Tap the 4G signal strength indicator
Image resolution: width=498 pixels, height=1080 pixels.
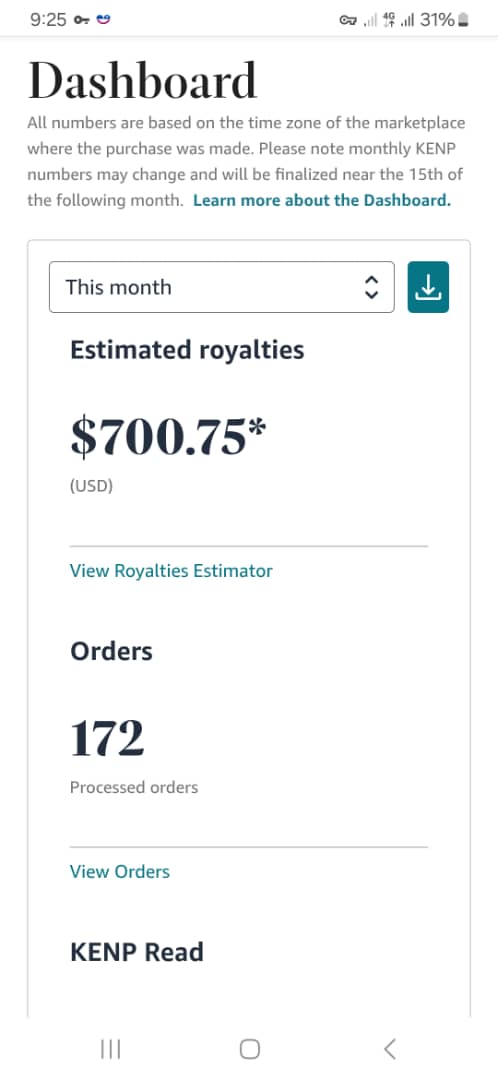[399, 20]
